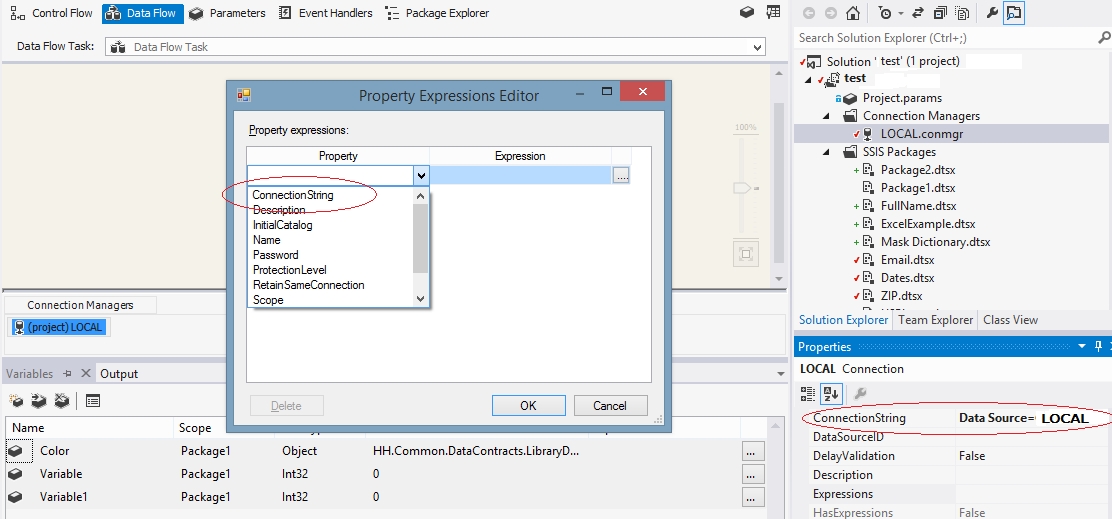The image size is (1112, 519).
Task: Pin the Variables pane auto-hide icon
Action: click(68, 374)
